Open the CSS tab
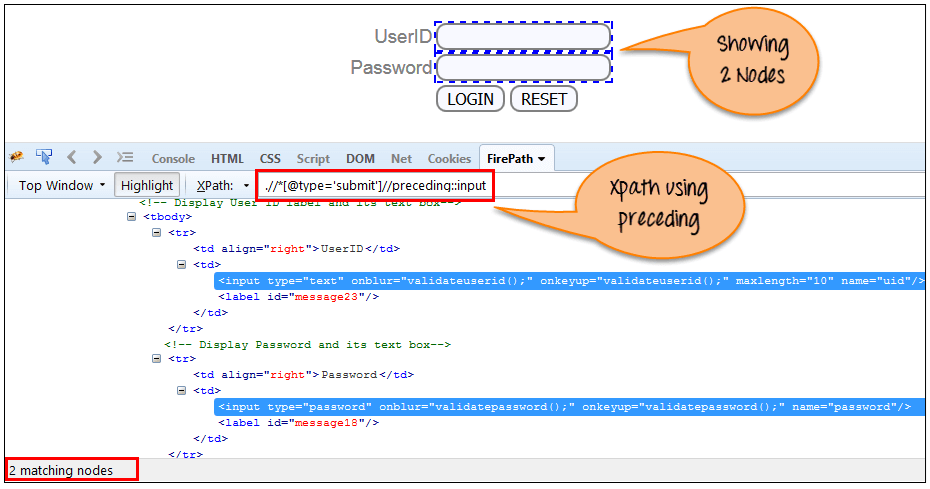The height and width of the screenshot is (489, 930). (x=270, y=158)
